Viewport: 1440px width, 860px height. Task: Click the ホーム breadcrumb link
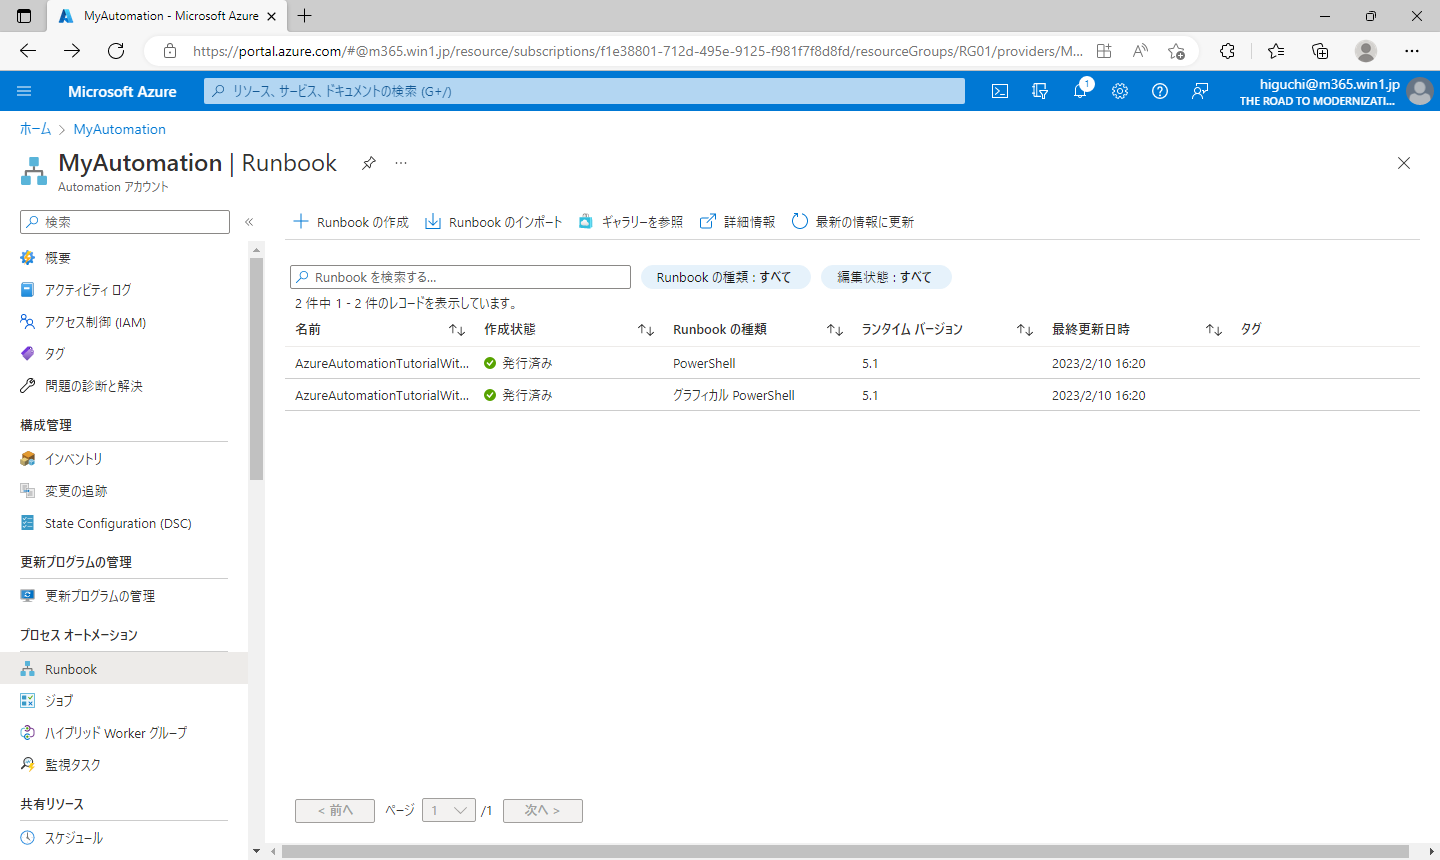[x=35, y=129]
